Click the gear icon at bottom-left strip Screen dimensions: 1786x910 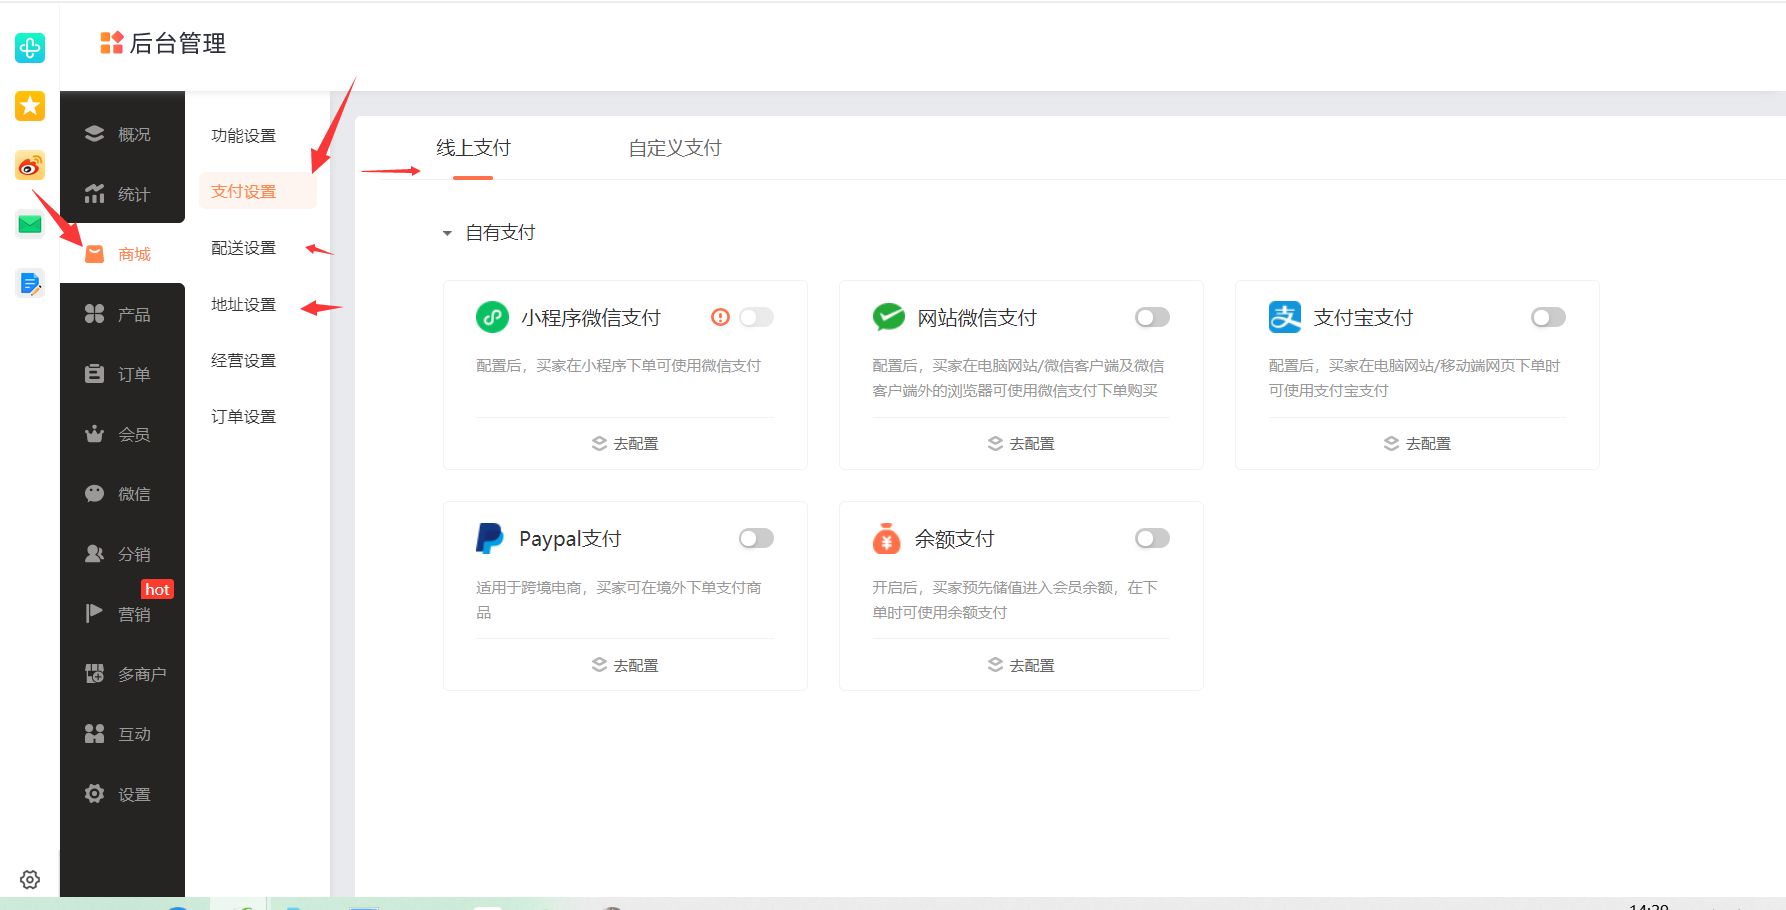30,879
